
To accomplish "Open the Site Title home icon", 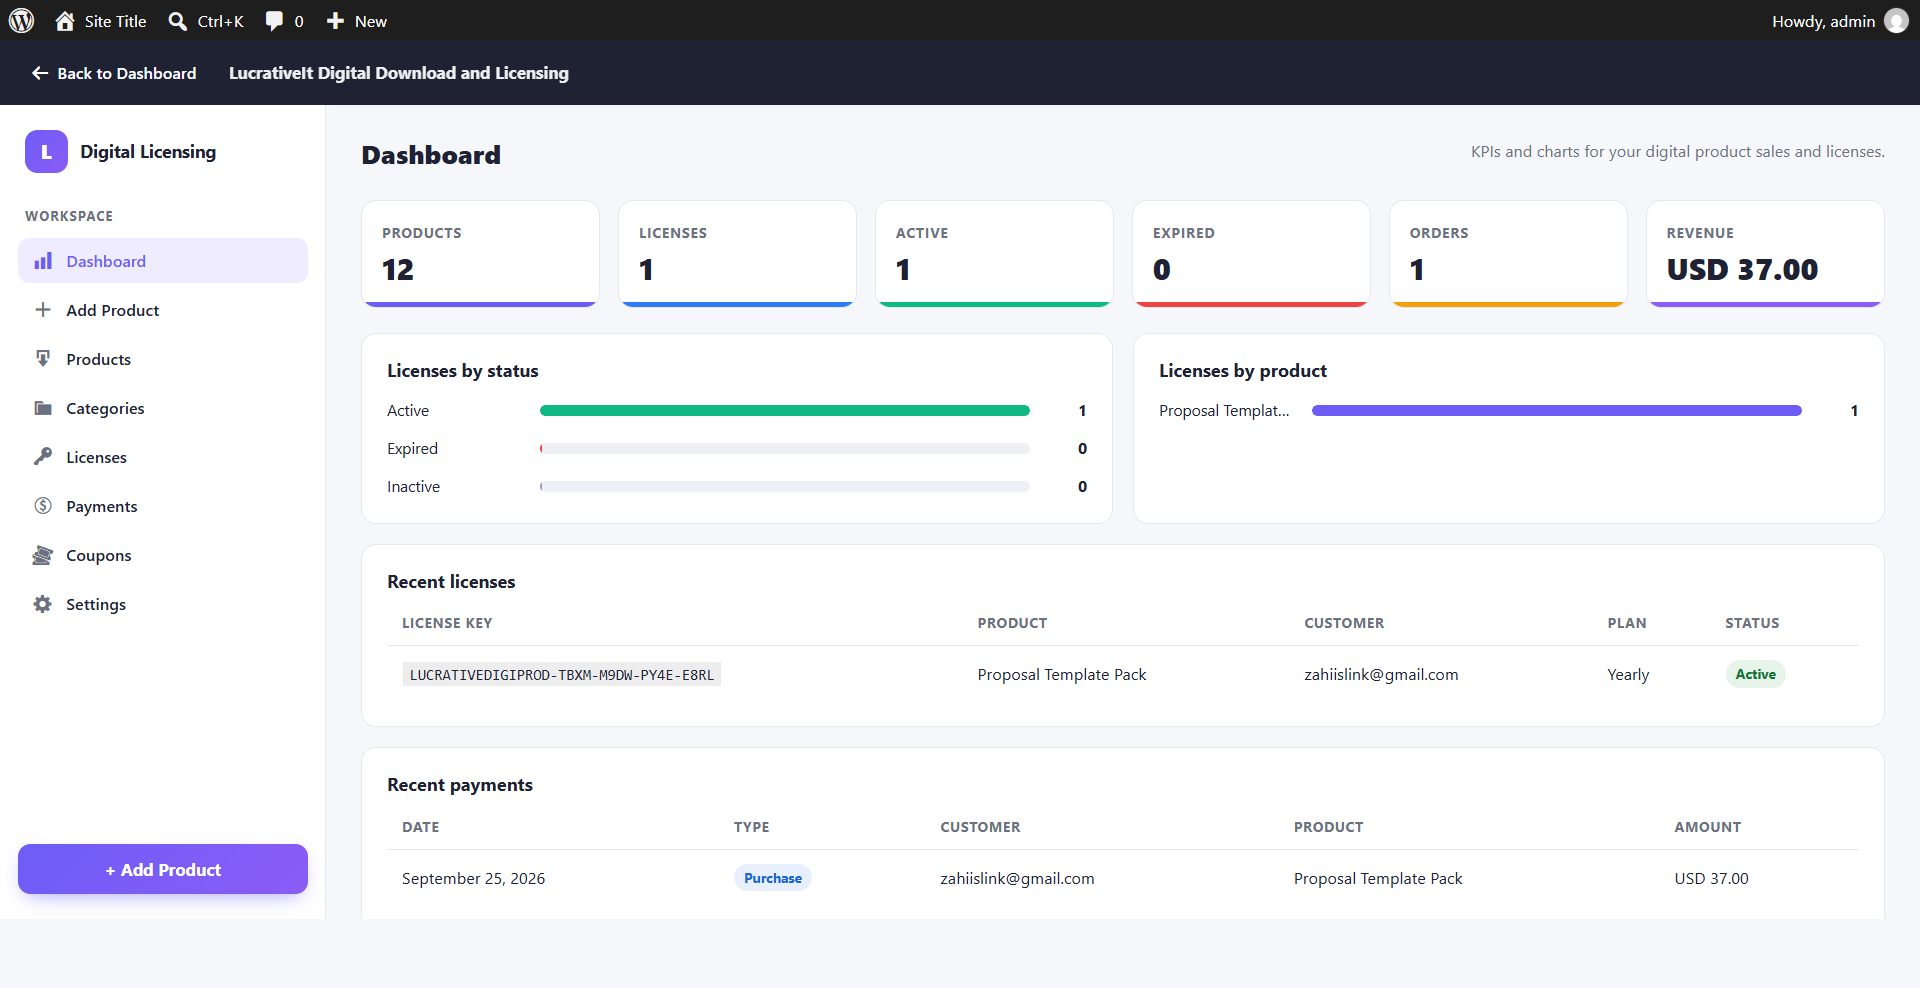I will [65, 21].
